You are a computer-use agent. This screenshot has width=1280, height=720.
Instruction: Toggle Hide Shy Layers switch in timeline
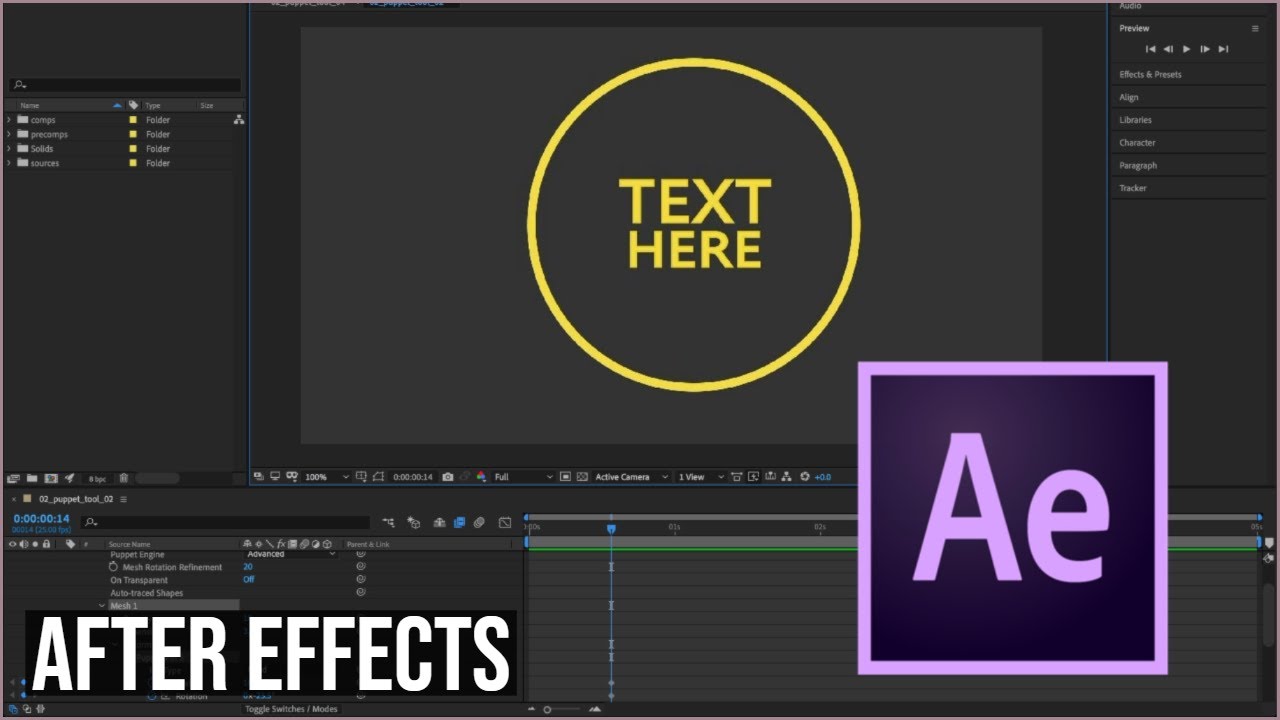tap(439, 522)
